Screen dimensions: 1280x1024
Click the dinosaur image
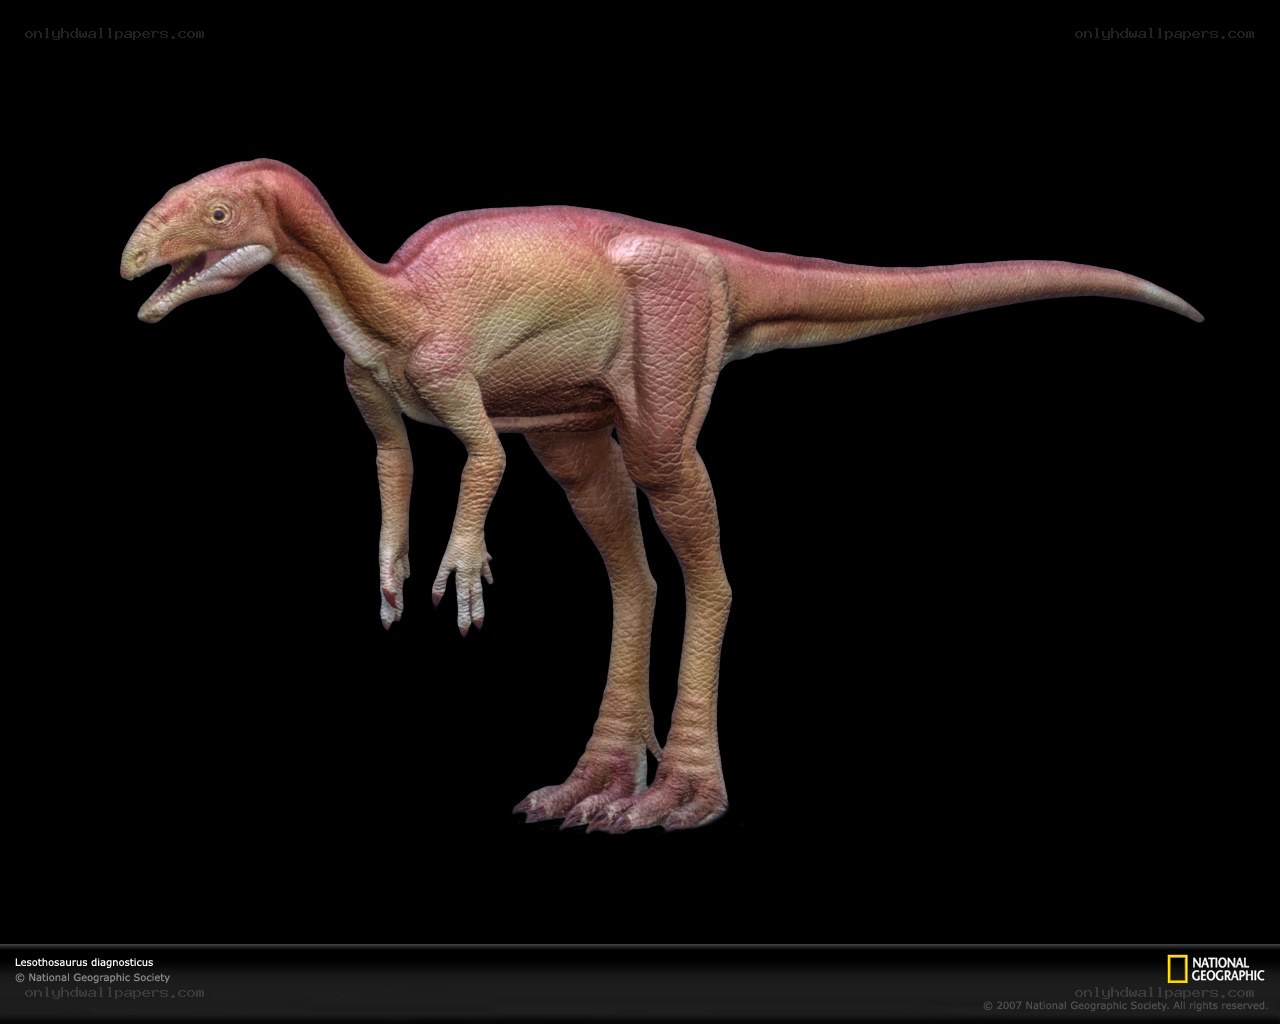(662, 495)
